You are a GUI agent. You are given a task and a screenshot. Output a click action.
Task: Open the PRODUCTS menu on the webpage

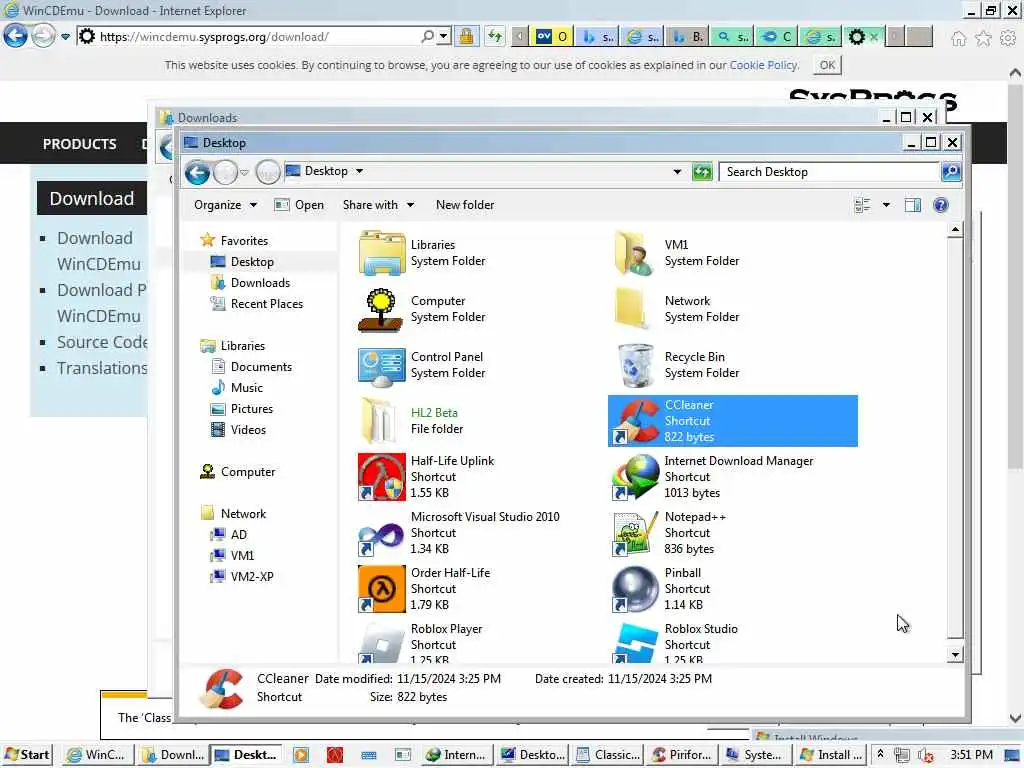click(80, 144)
